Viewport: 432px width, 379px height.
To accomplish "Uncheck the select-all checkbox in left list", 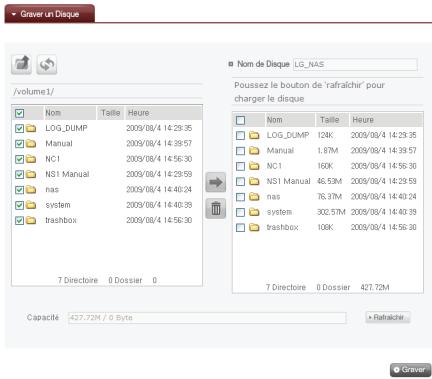I will coord(19,113).
